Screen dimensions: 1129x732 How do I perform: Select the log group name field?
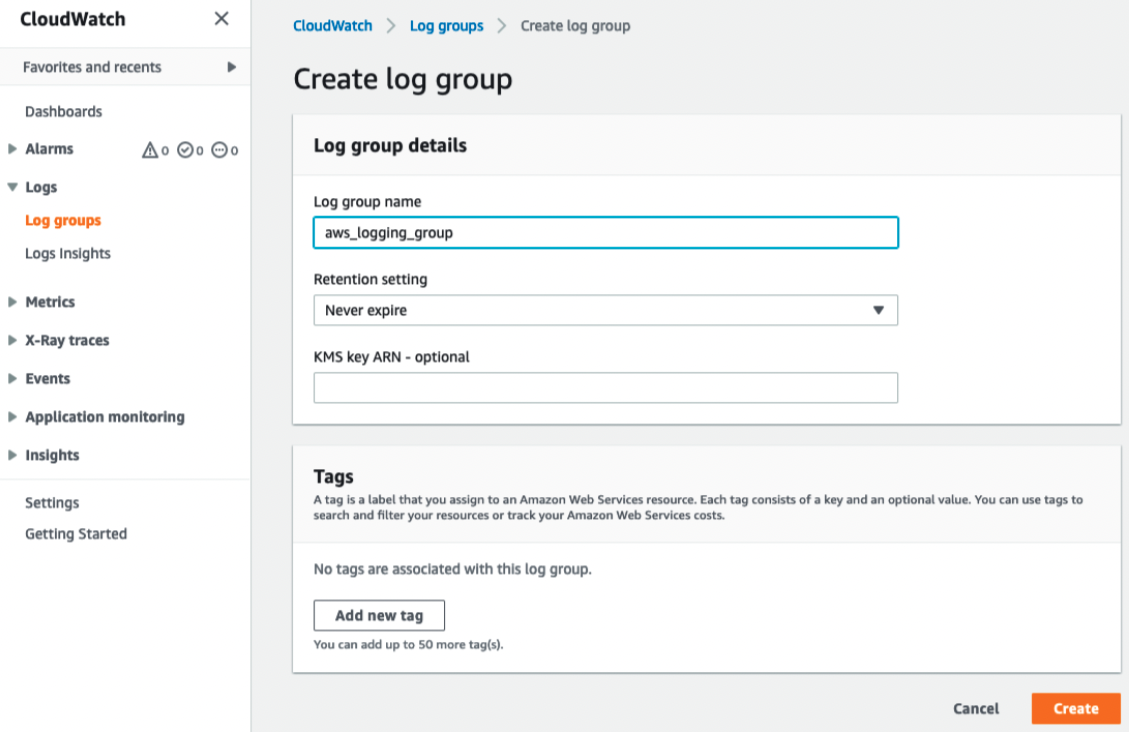point(605,232)
